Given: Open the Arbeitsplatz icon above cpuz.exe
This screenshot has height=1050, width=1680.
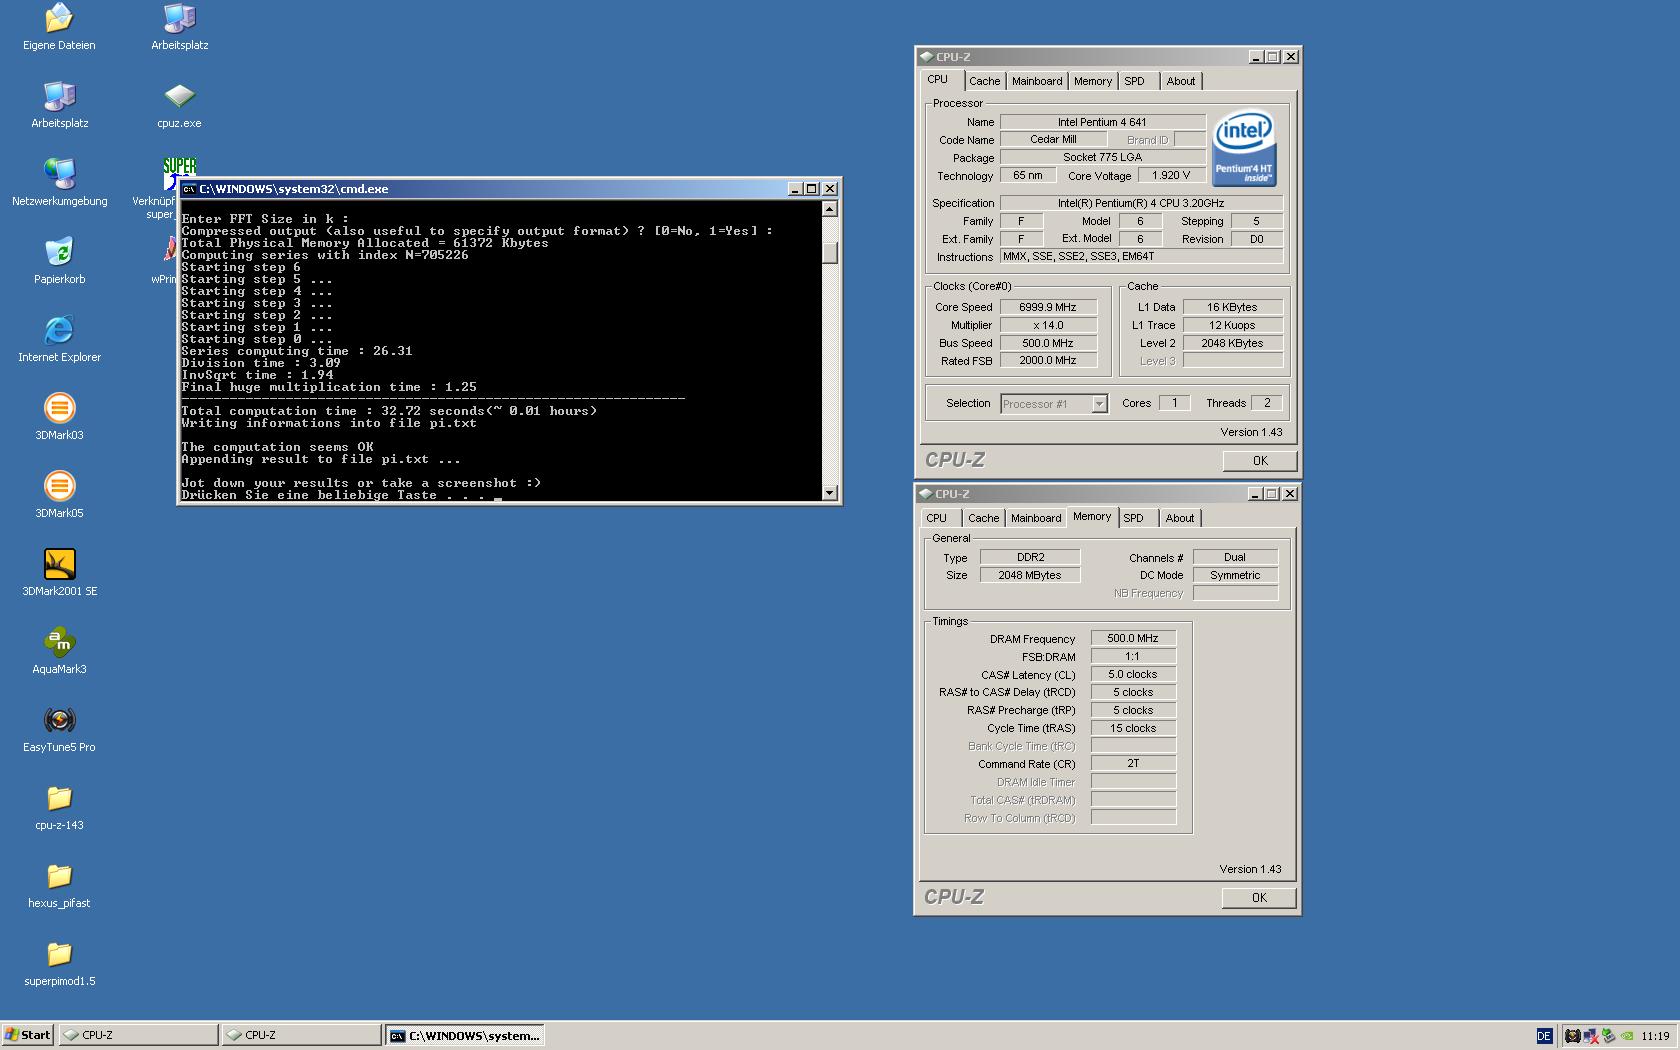Looking at the screenshot, I should tap(179, 27).
